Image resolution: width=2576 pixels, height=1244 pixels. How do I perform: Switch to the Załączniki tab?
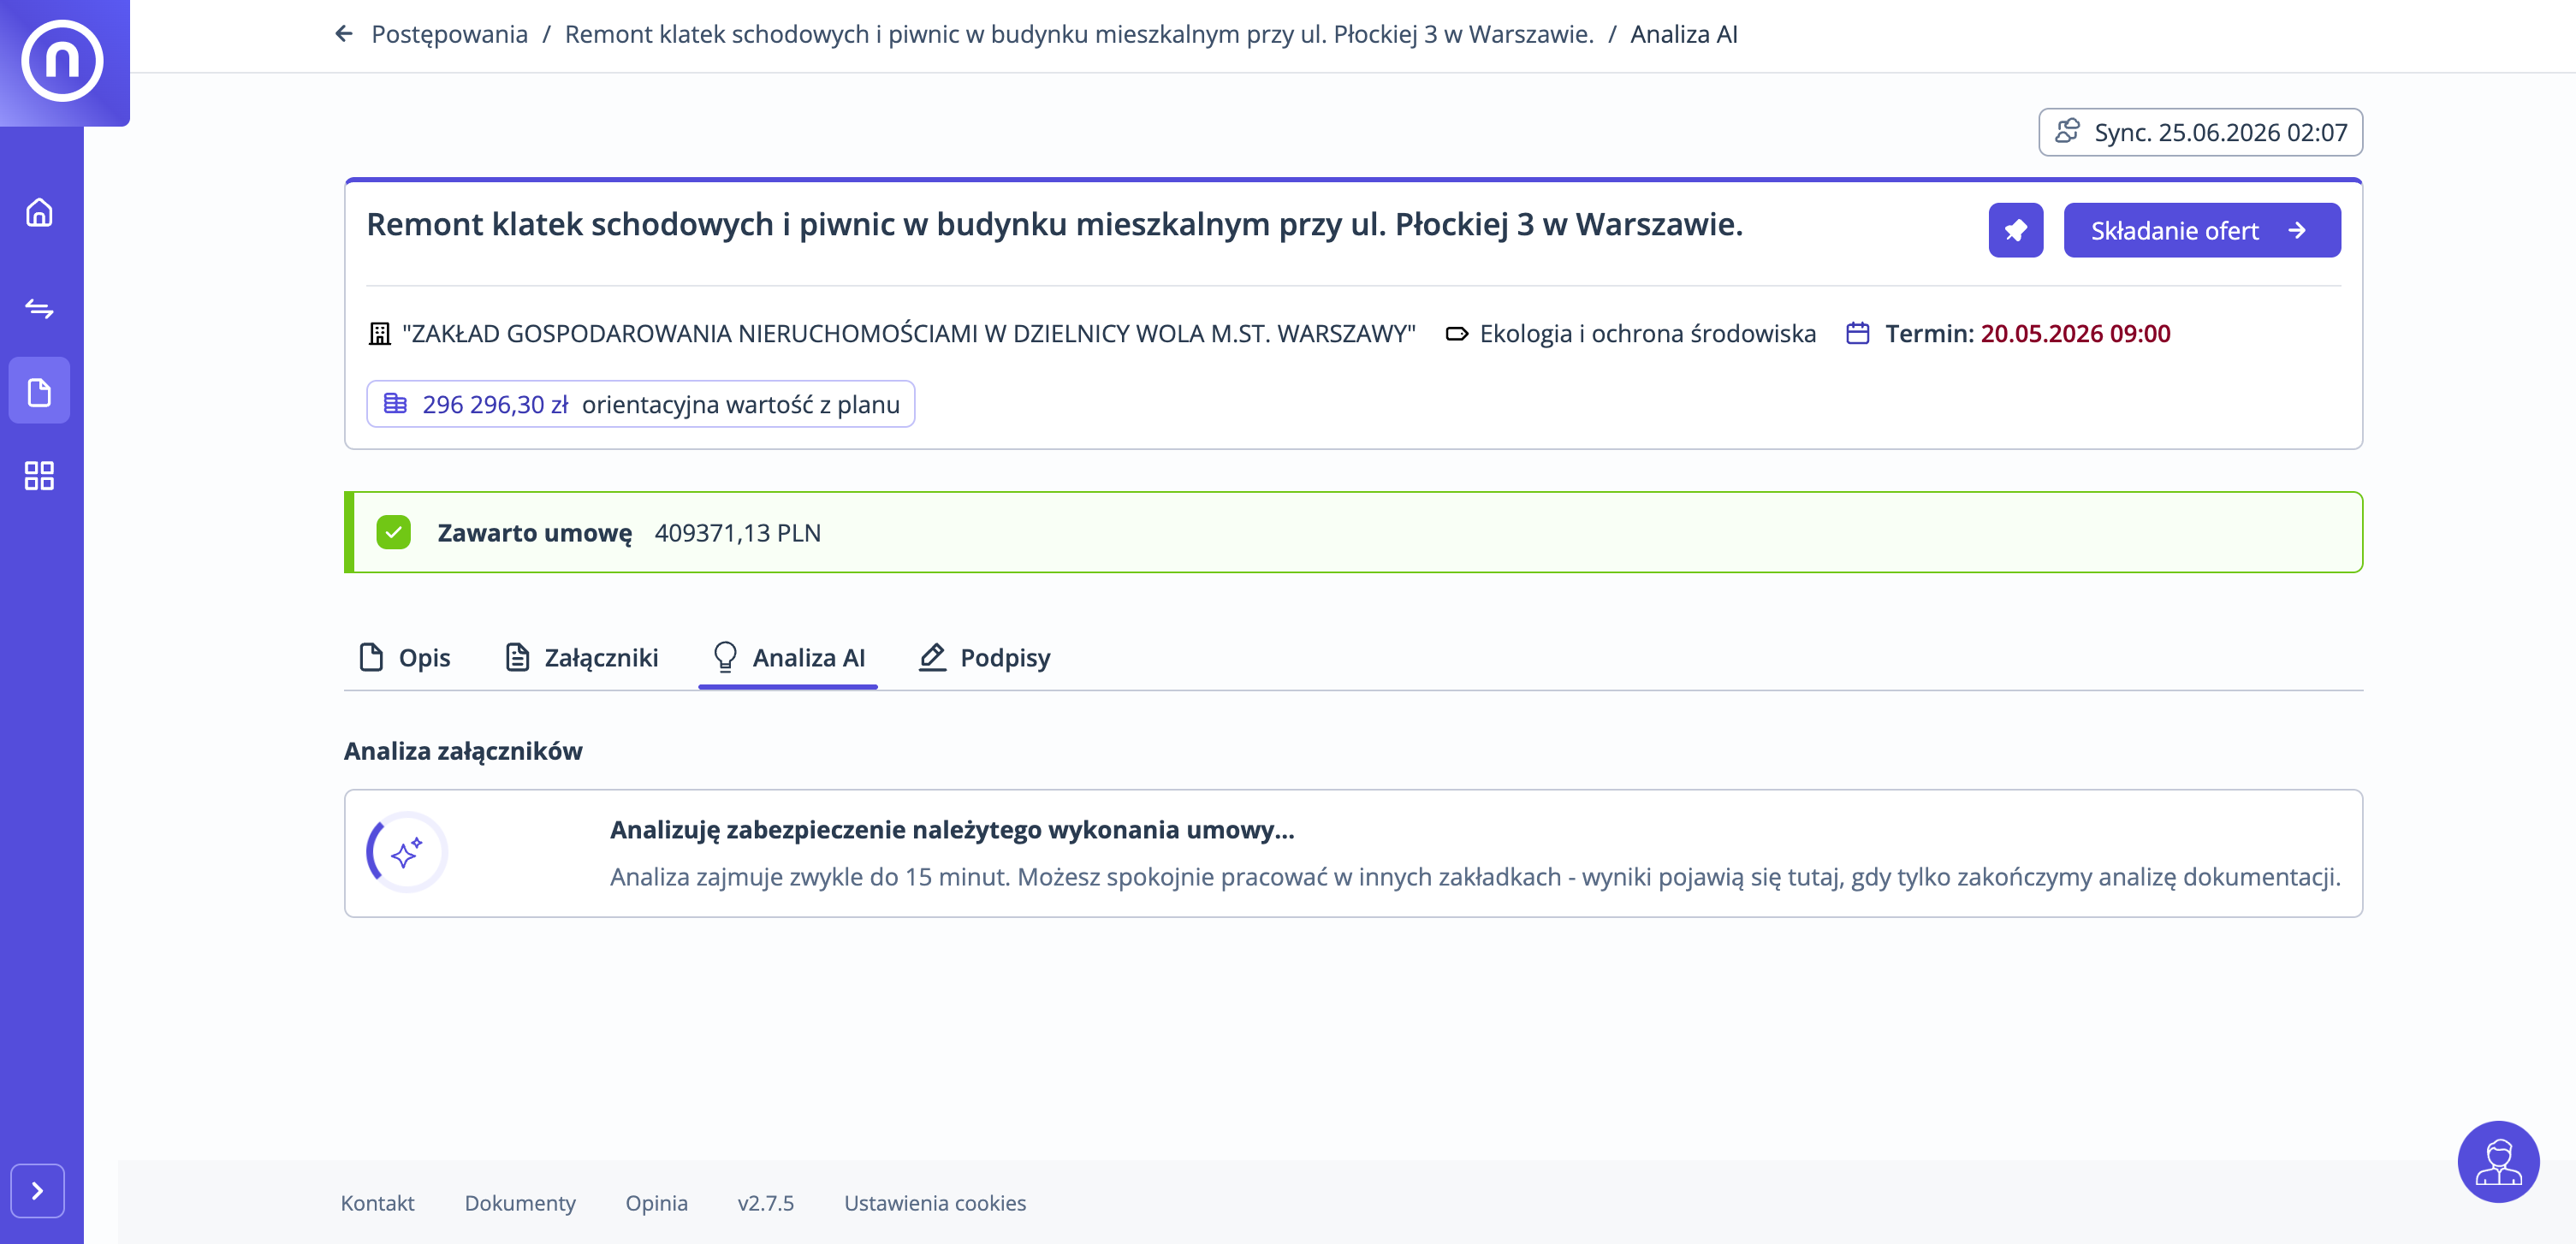point(581,658)
